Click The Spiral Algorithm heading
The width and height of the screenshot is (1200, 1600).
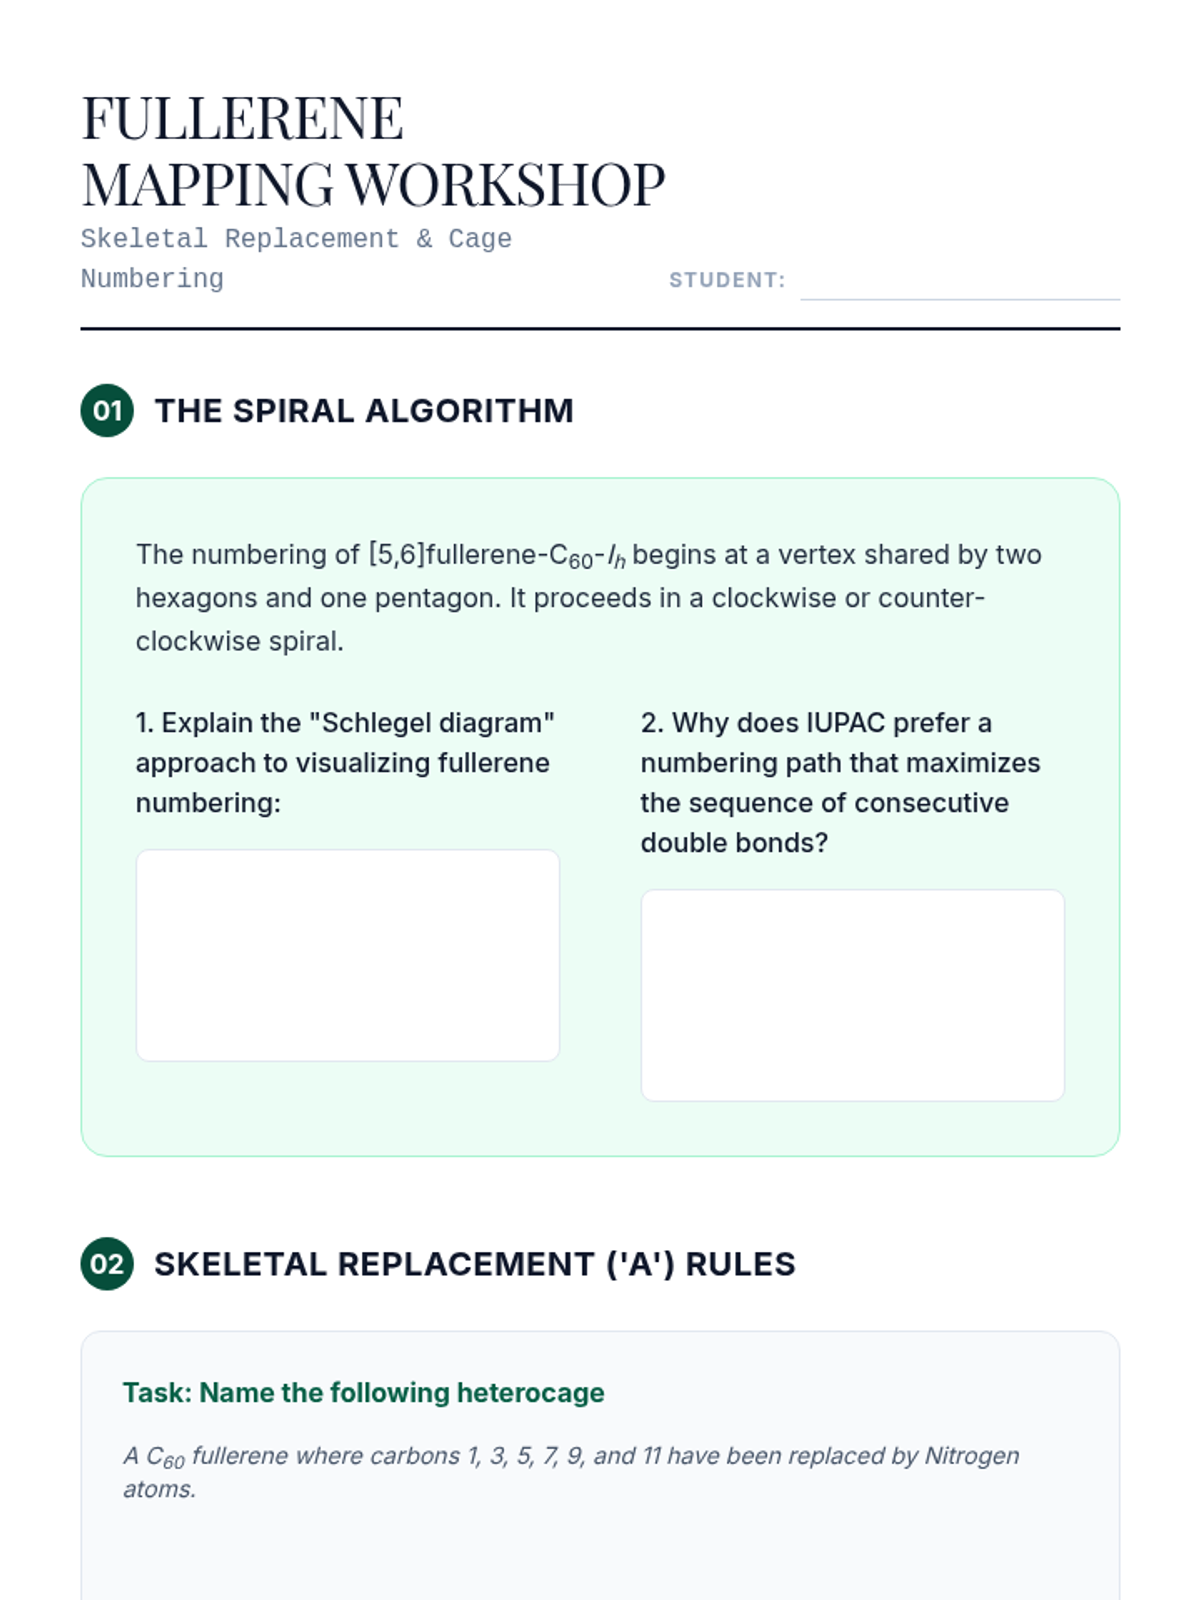pos(364,411)
